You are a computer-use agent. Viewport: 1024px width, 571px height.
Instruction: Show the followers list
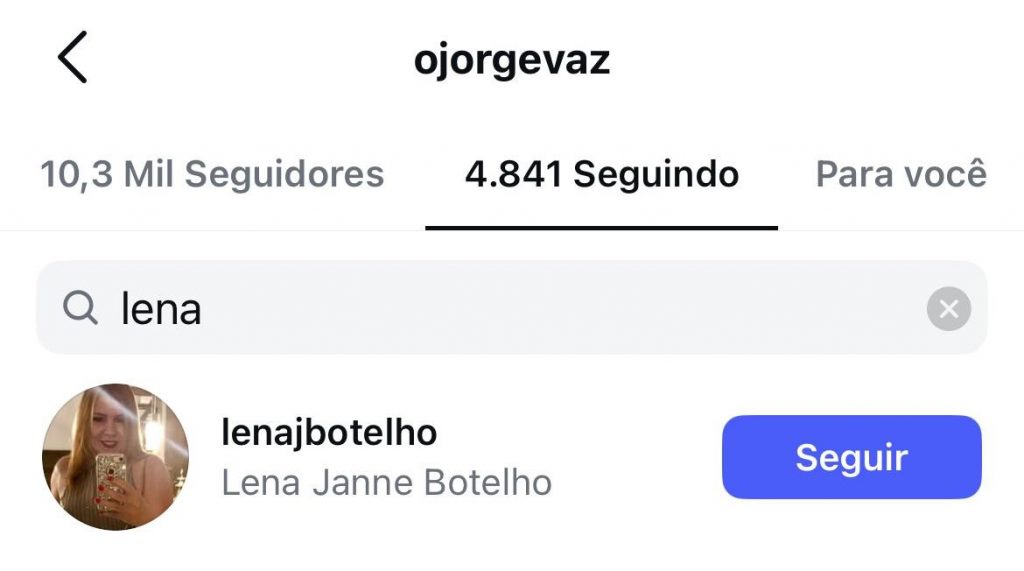tap(212, 174)
